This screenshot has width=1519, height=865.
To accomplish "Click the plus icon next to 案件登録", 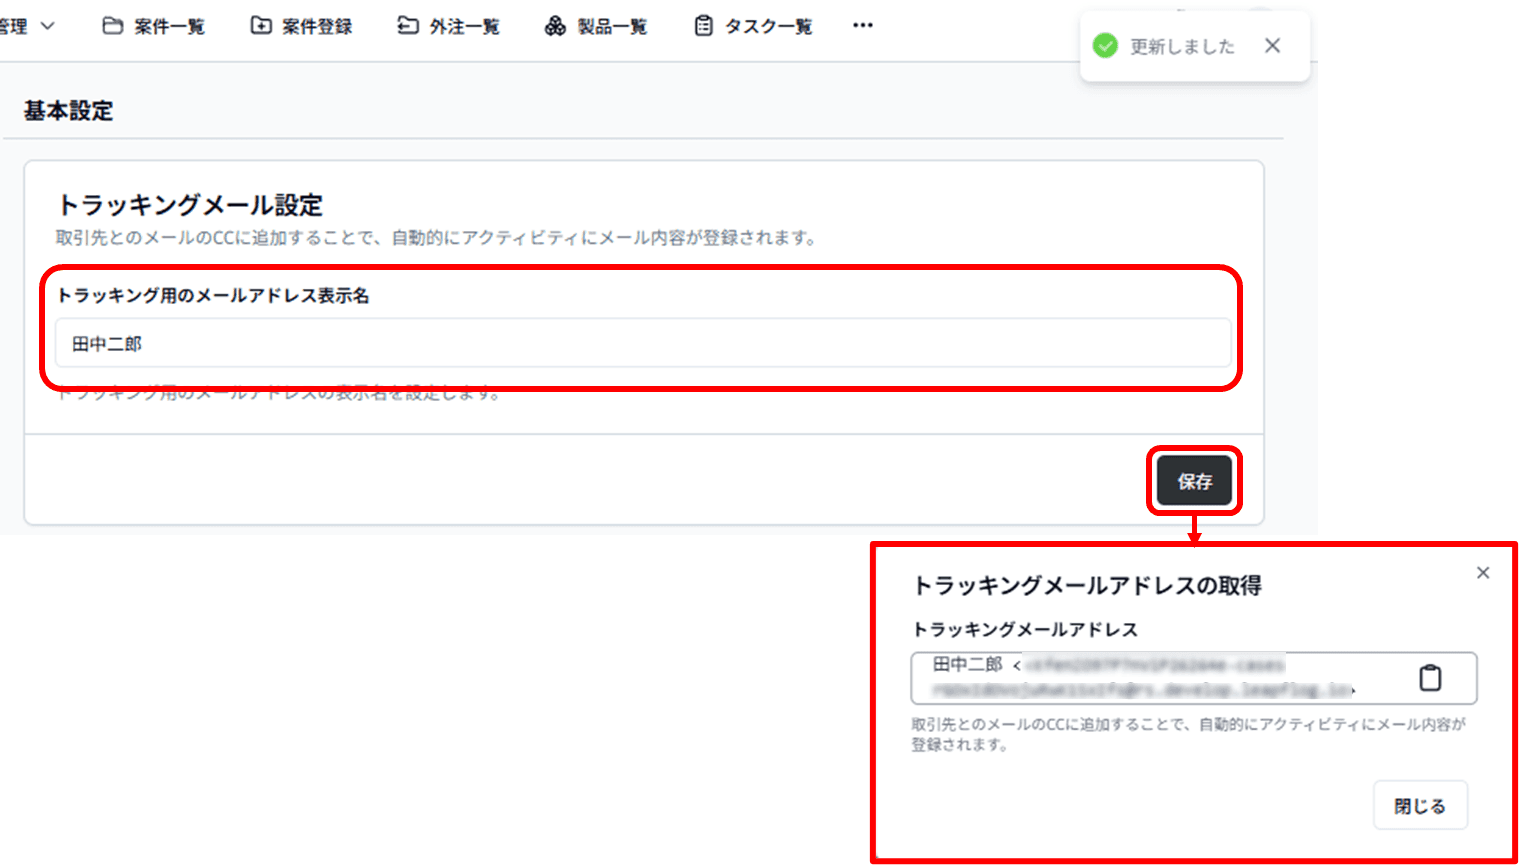I will coord(262,26).
